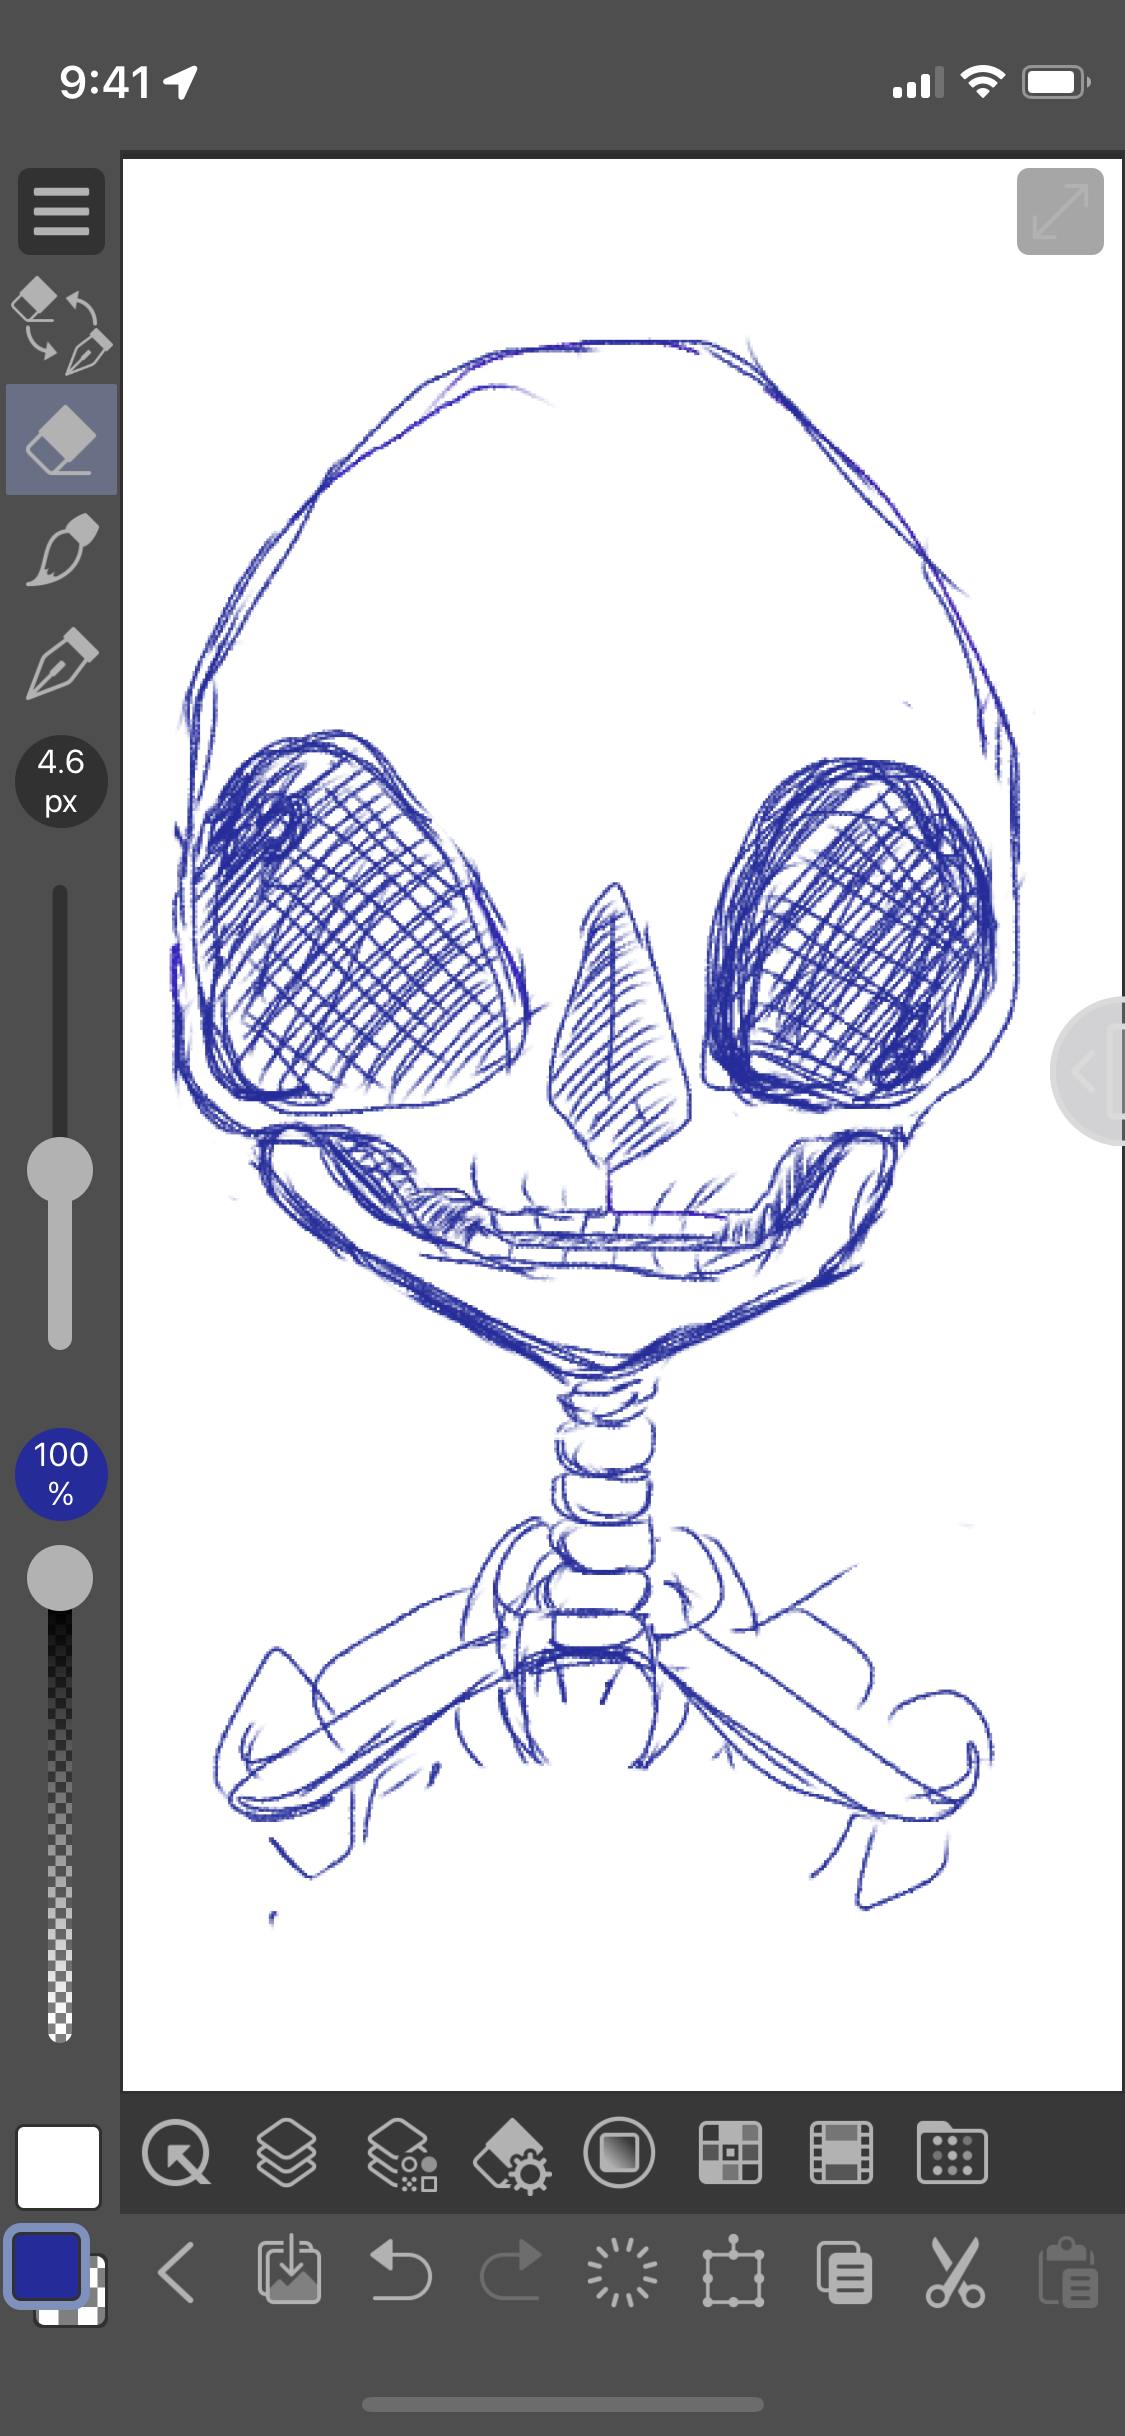Click the opacity slider handle
This screenshot has height=2436, width=1125.
[60, 1578]
